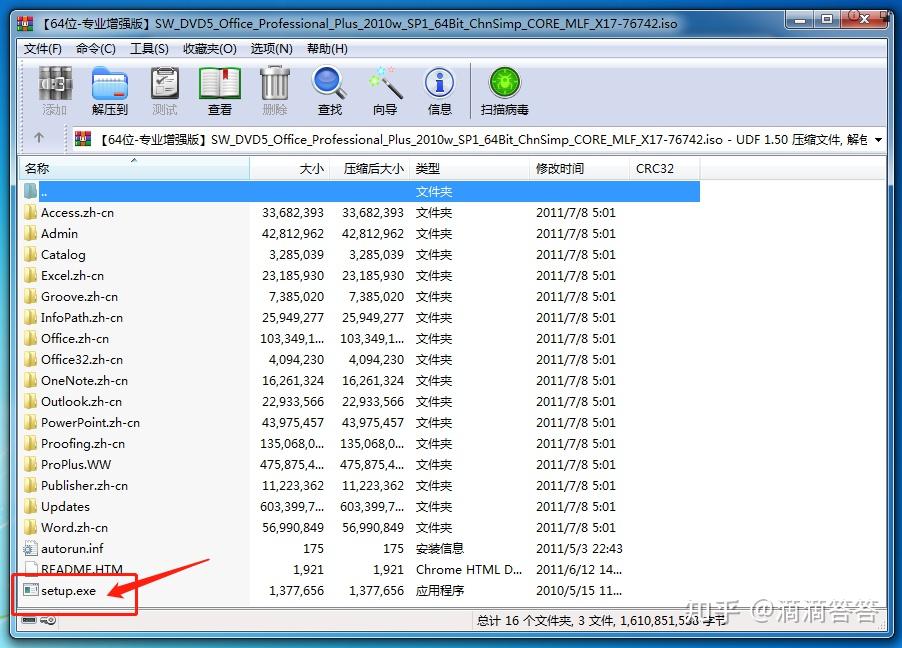Select the ProPlus.WW folder row
The width and height of the screenshot is (902, 648).
point(360,464)
